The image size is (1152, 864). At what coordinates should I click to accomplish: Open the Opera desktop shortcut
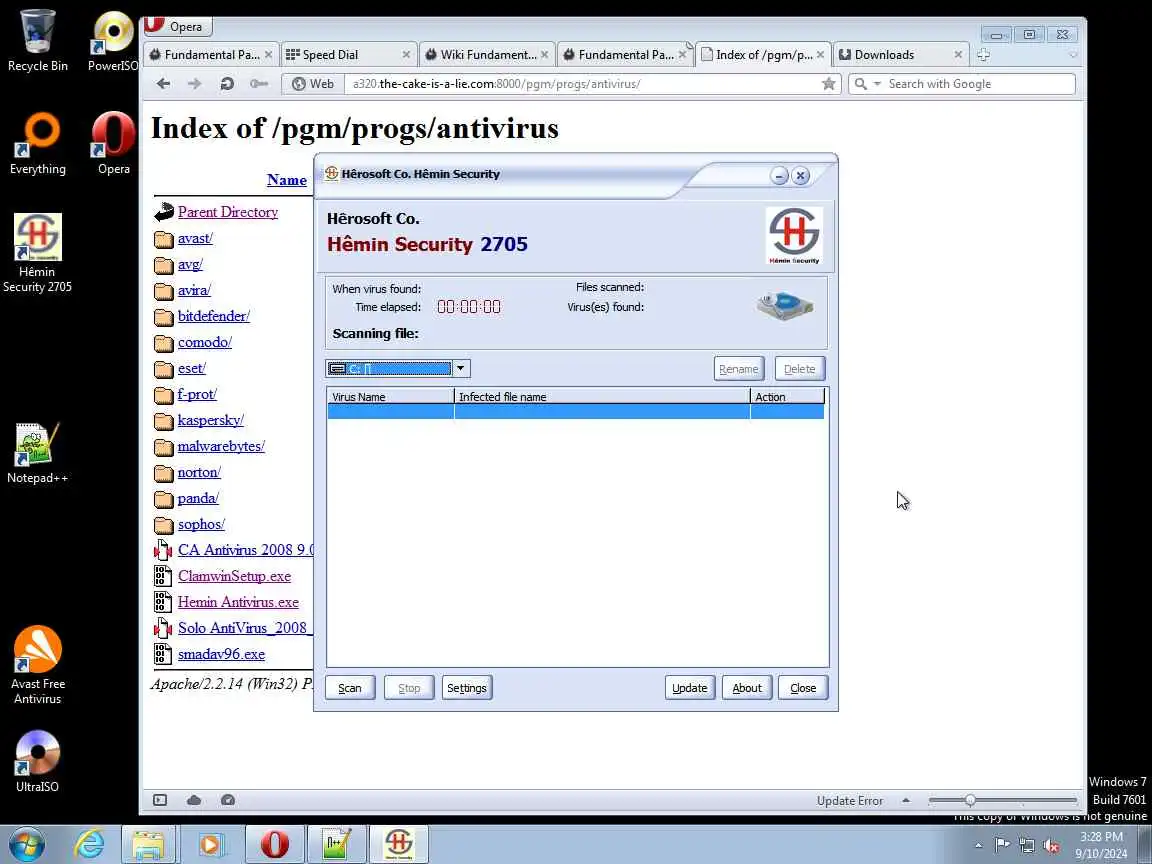(113, 144)
